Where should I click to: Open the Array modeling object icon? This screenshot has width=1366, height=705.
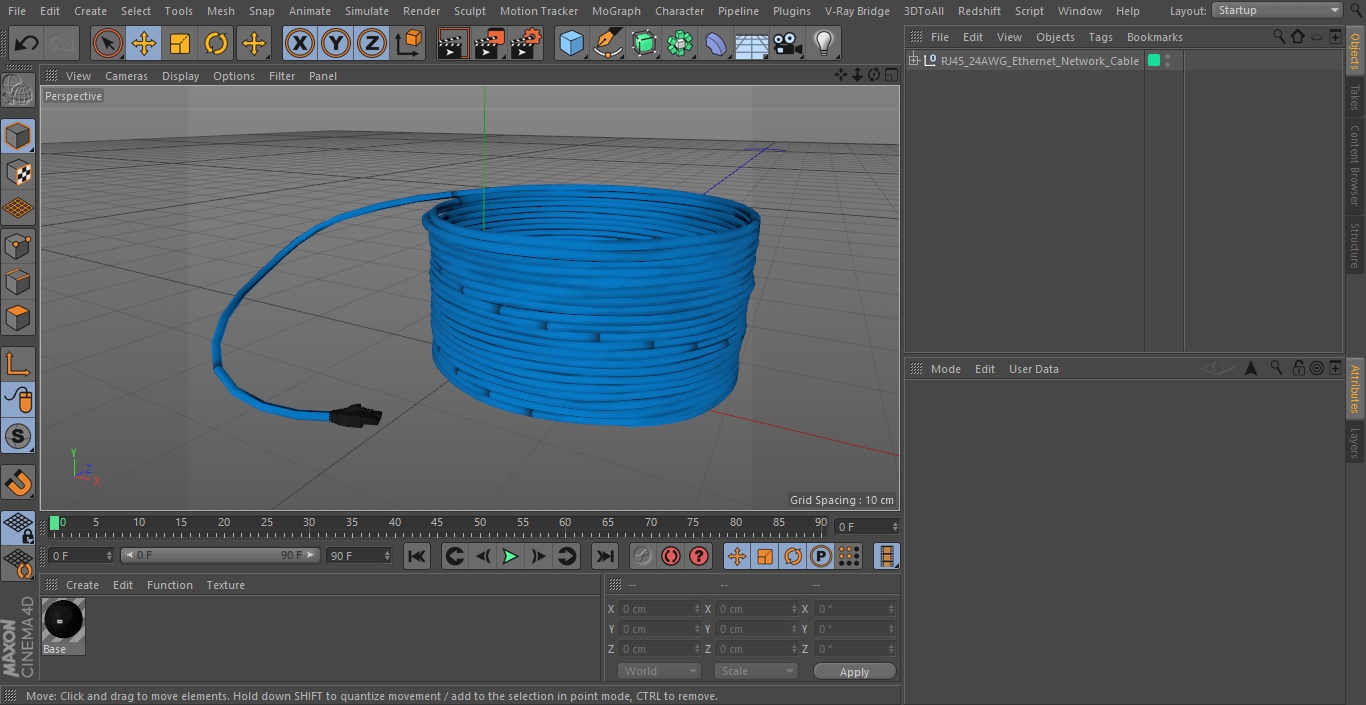pos(680,43)
